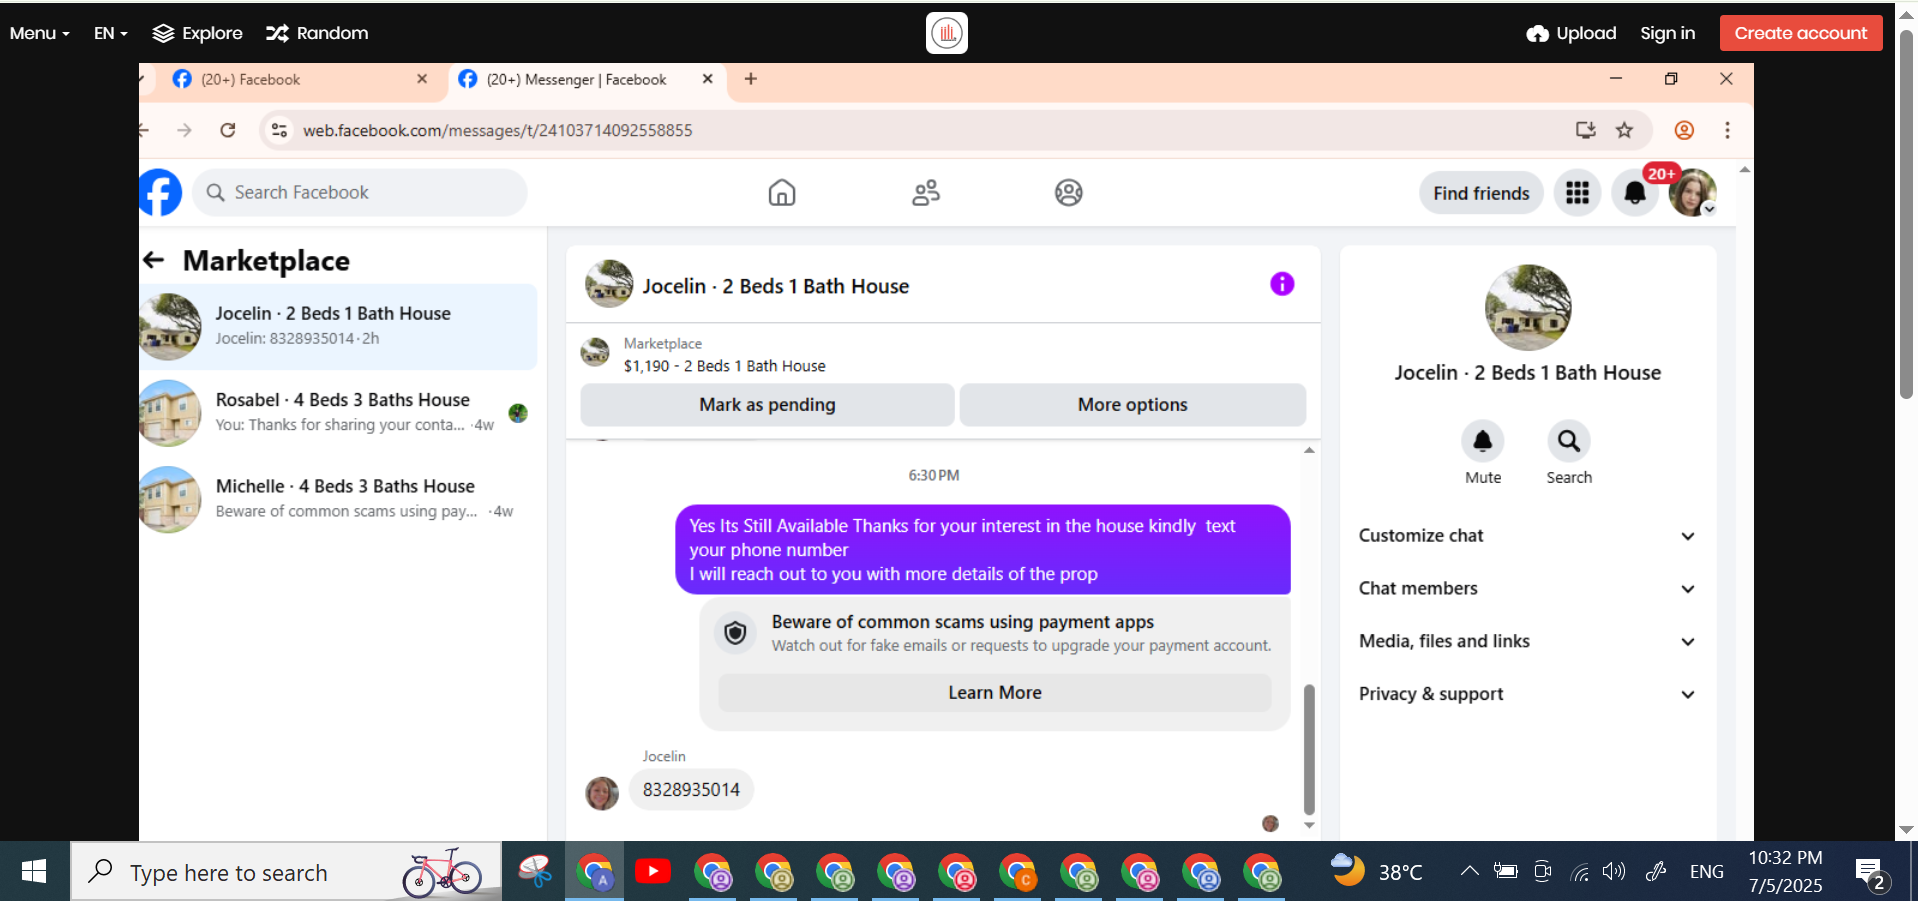The image size is (1918, 901).
Task: Close the Messenger | Facebook tab
Action: pyautogui.click(x=708, y=79)
